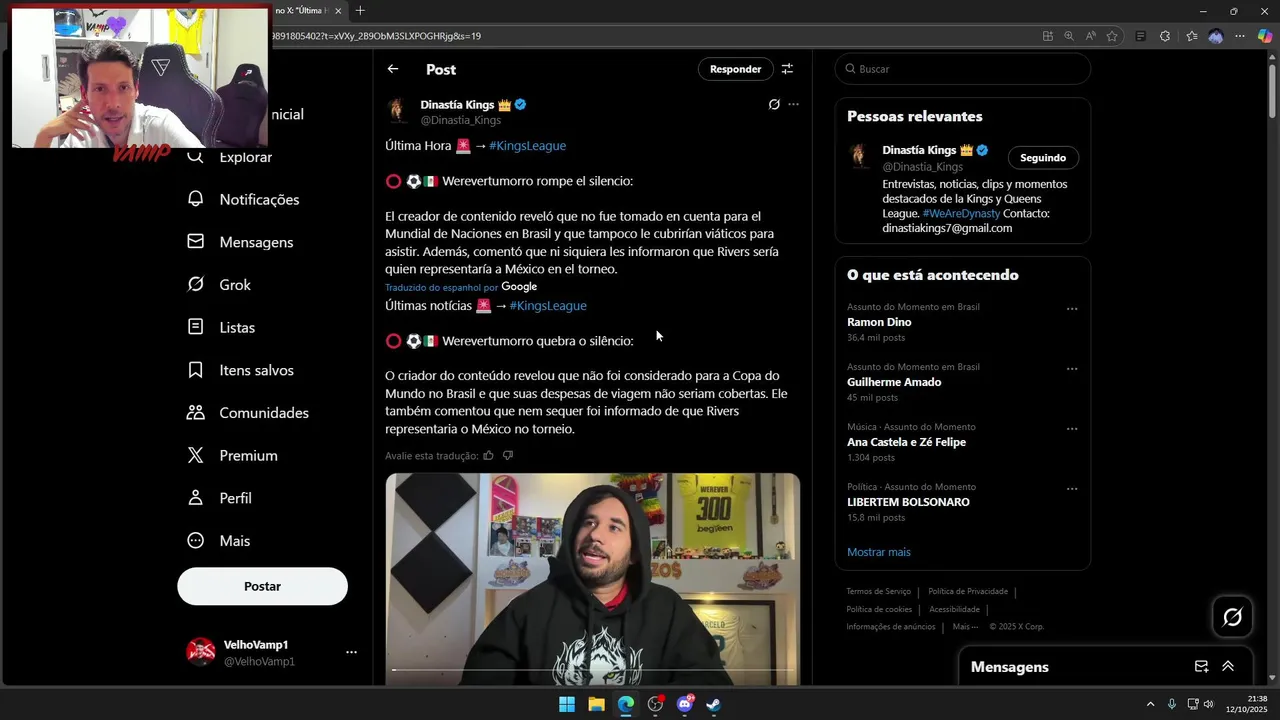Open Discord from the taskbar
This screenshot has width=1280, height=720.
tap(685, 704)
